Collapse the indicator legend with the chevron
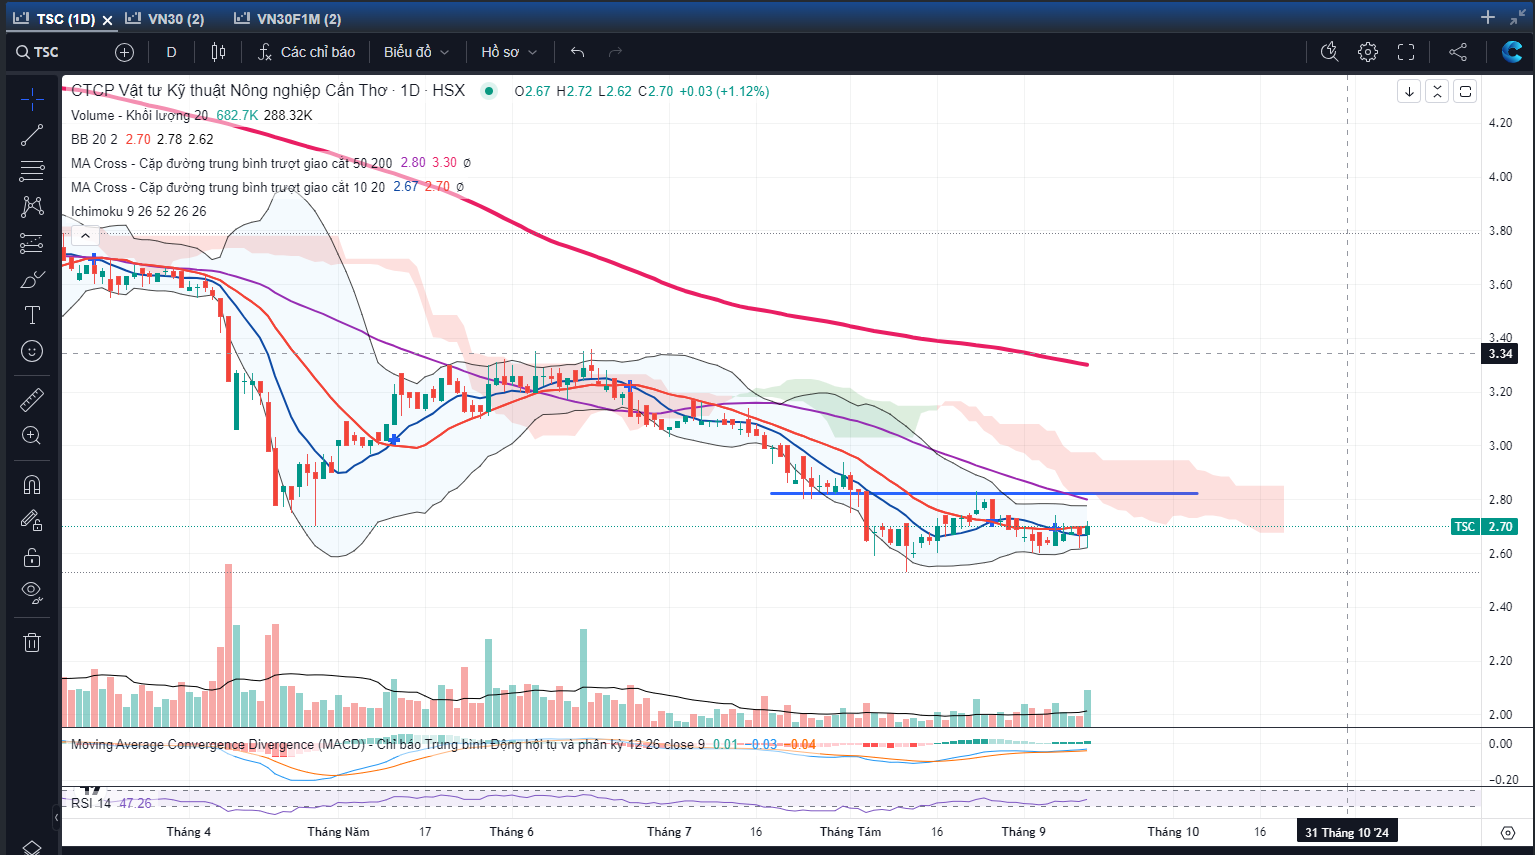Viewport: 1535px width, 855px height. 85,236
